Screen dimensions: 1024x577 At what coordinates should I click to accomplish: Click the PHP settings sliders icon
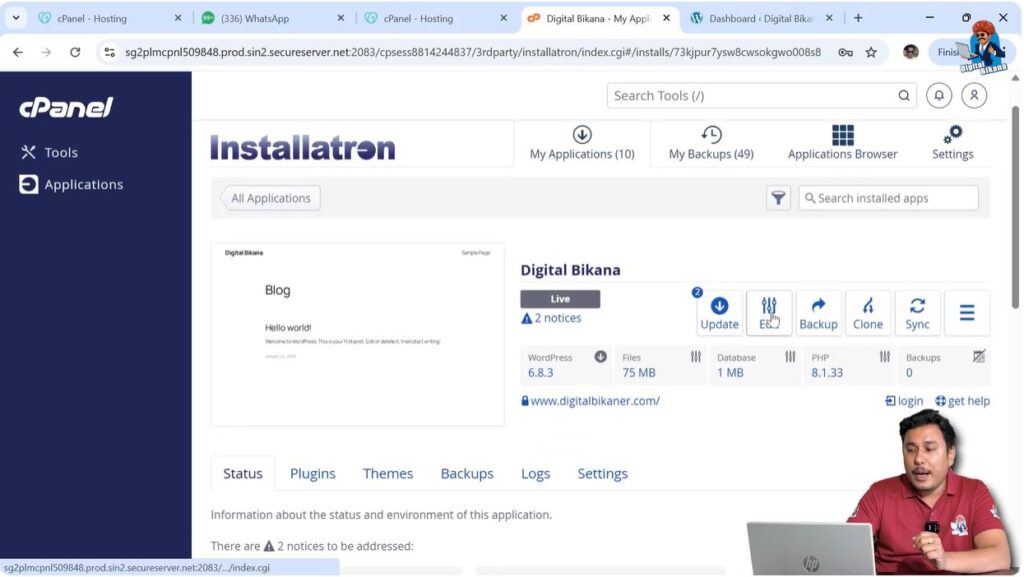pyautogui.click(x=884, y=356)
